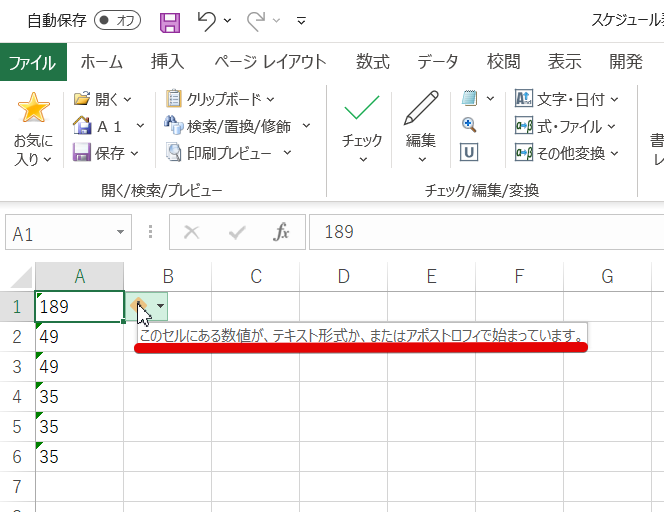Image resolution: width=664 pixels, height=512 pixels.
Task: Click the purple Save floppy icon
Action: (x=170, y=22)
